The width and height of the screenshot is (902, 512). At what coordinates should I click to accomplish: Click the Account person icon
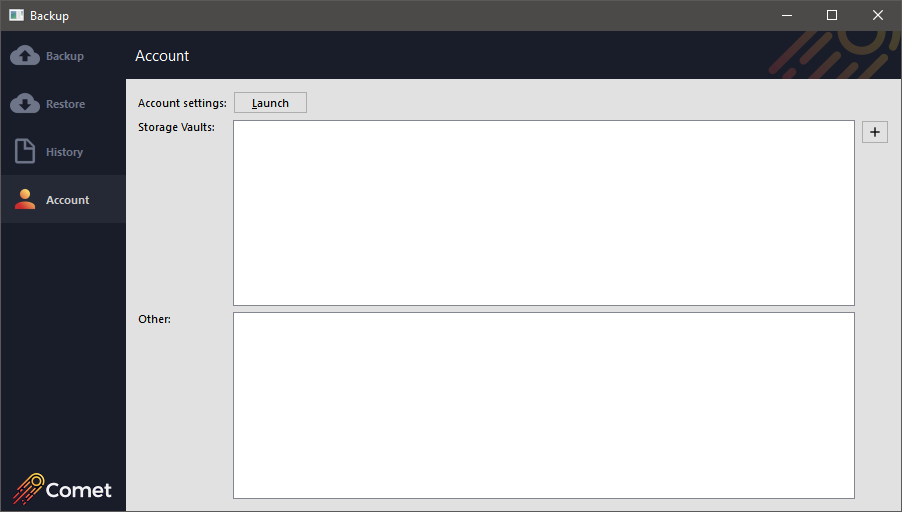pos(25,200)
